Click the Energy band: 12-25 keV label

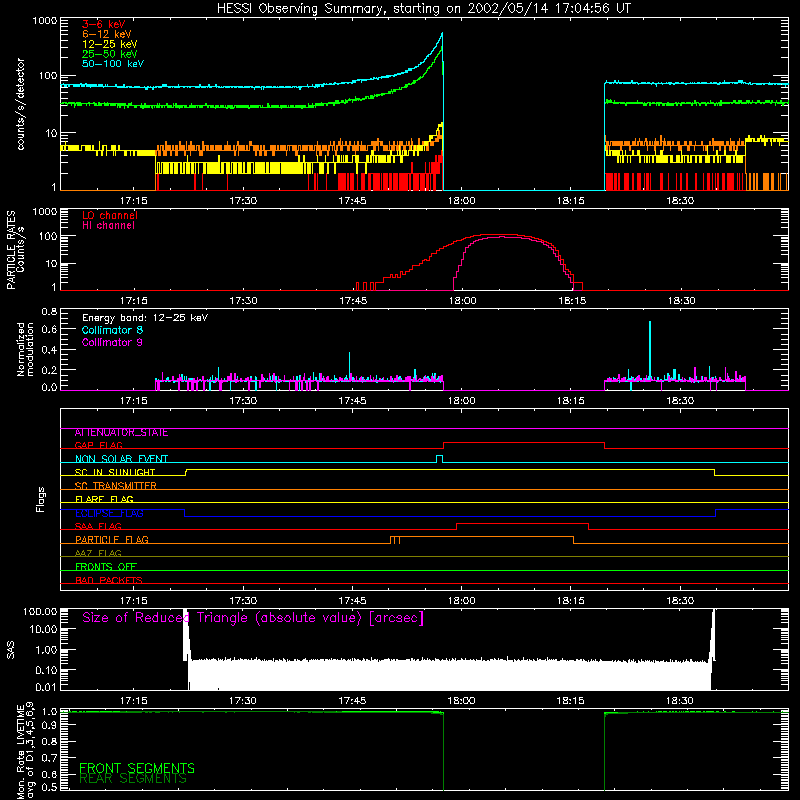[145, 318]
